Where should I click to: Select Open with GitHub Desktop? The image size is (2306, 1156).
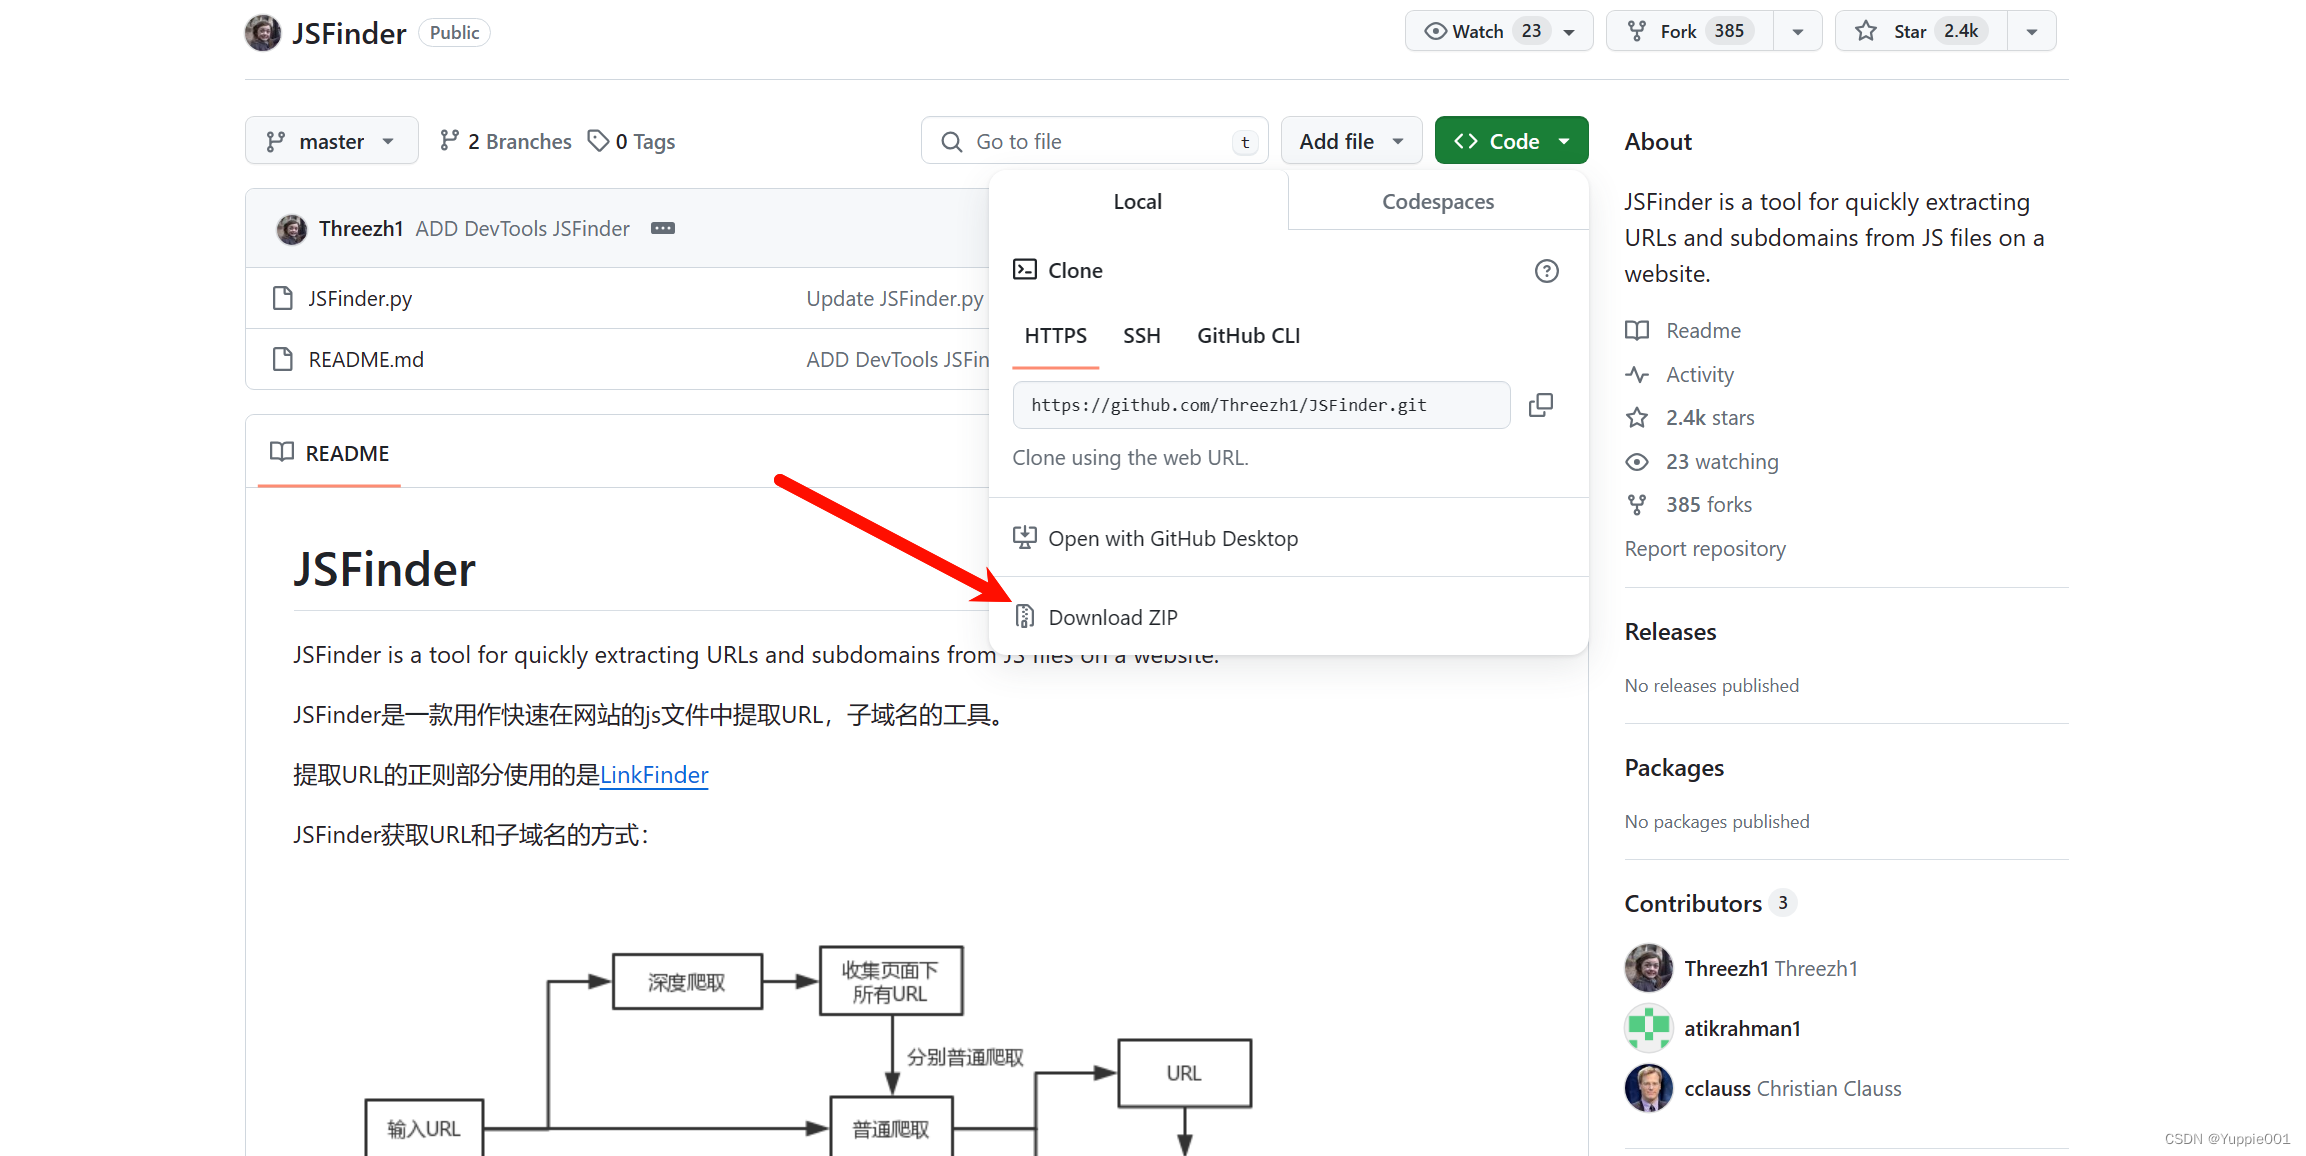[x=1173, y=538]
